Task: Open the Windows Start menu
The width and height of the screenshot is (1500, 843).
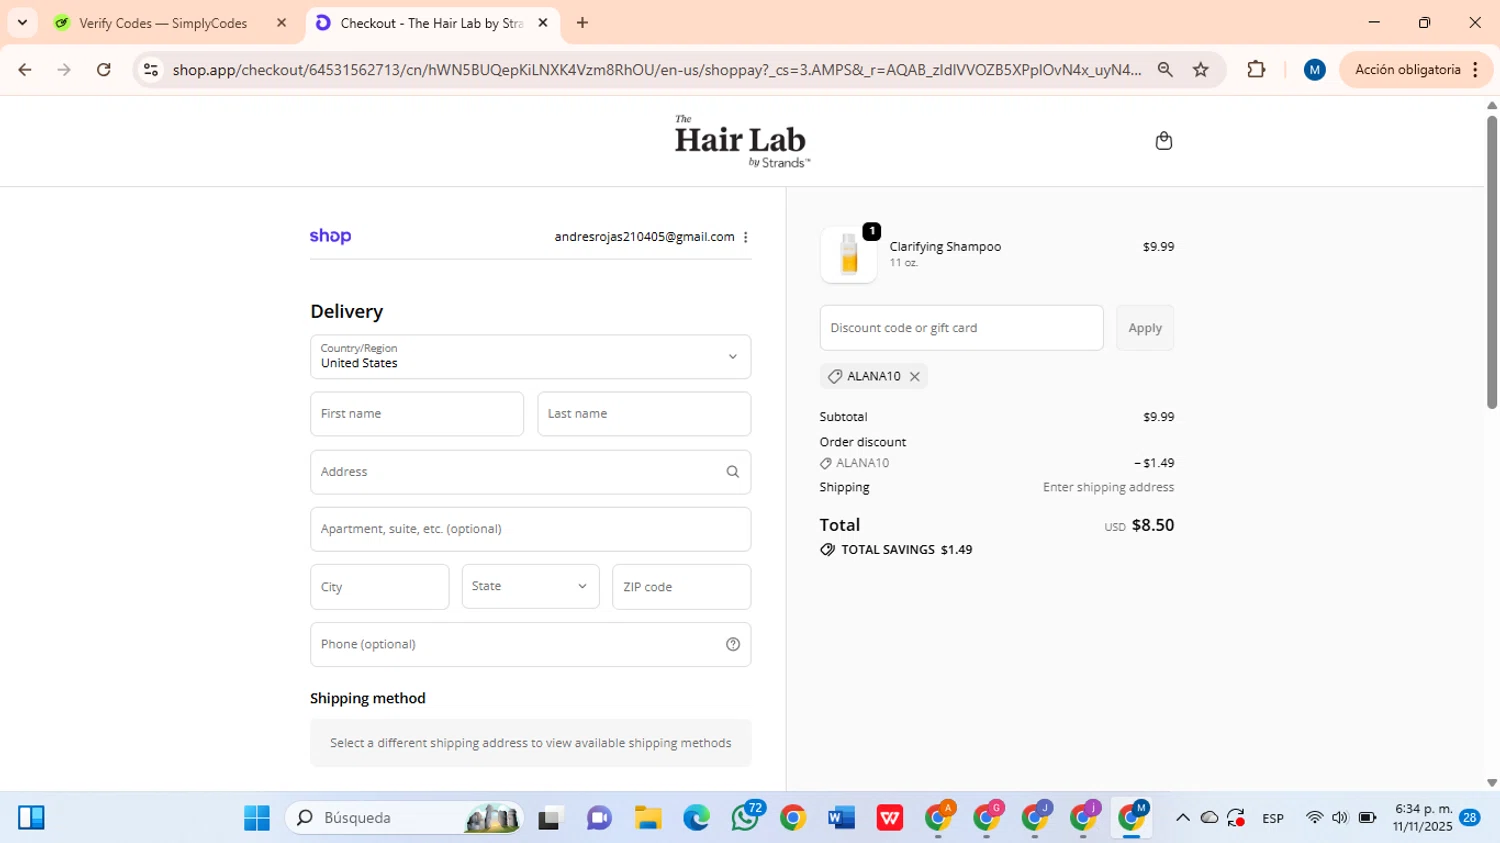Action: 257,818
